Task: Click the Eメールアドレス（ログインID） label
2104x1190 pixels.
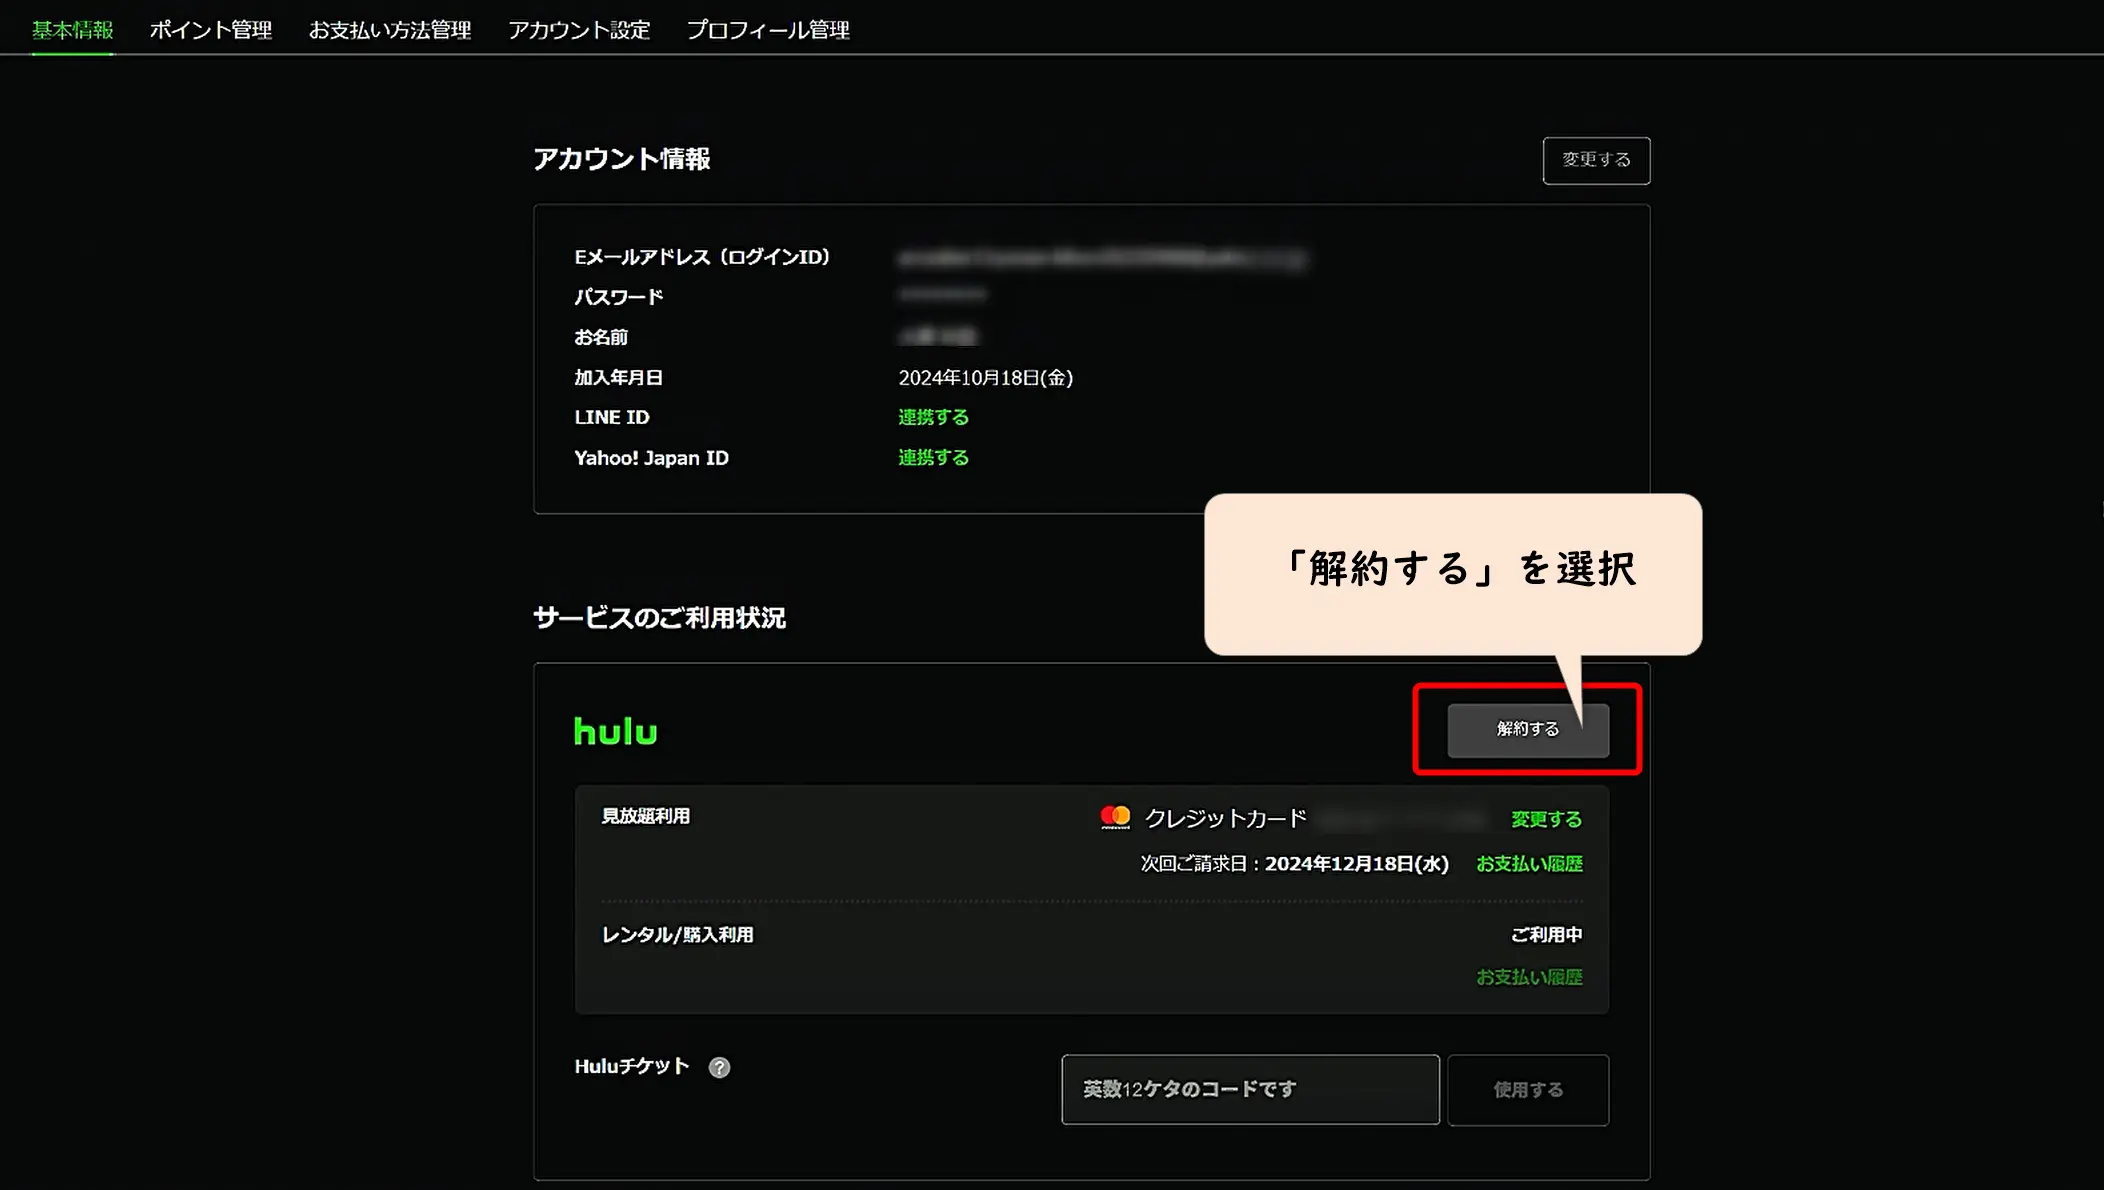Action: 702,257
